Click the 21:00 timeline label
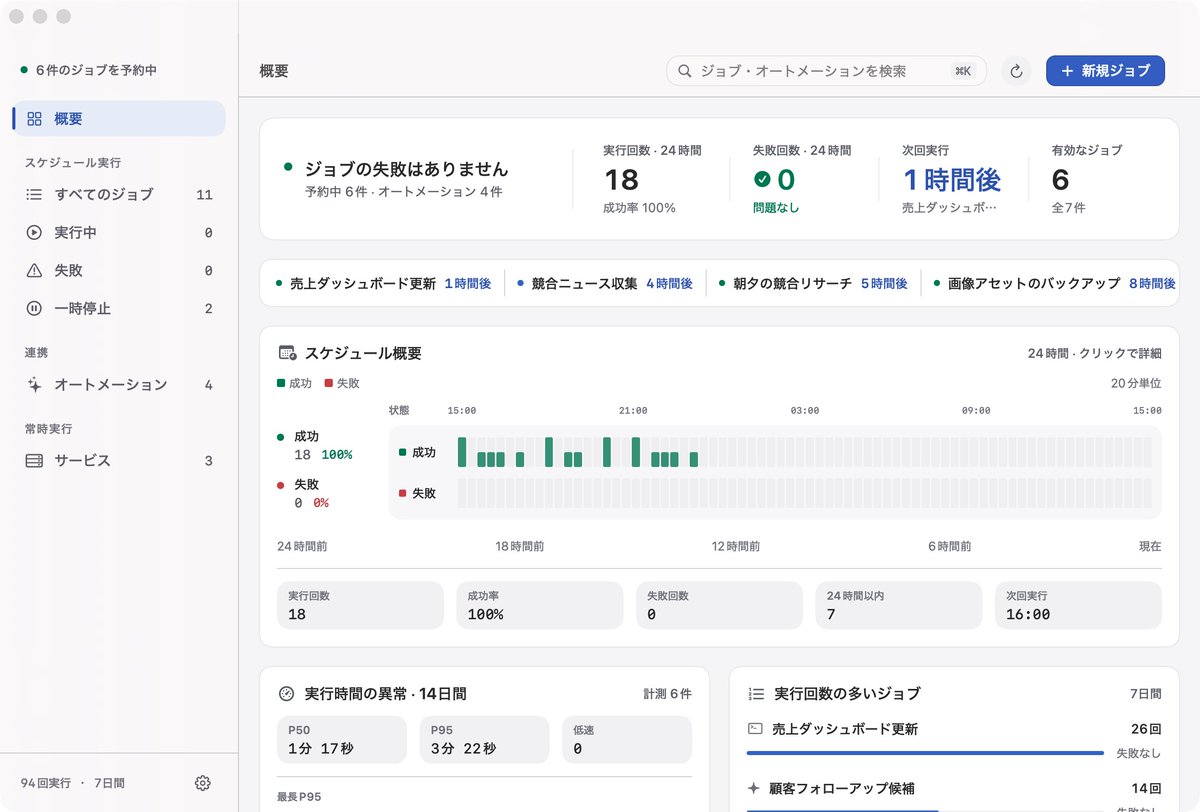 633,410
